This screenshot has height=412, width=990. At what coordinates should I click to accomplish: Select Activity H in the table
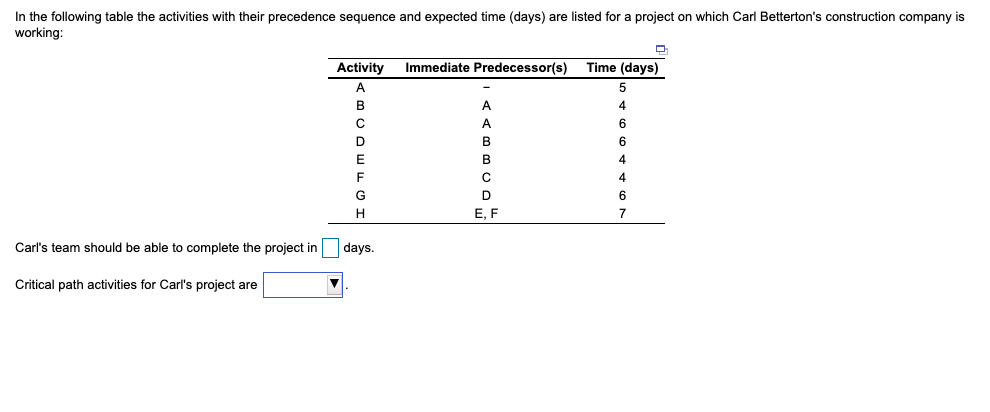pos(360,214)
